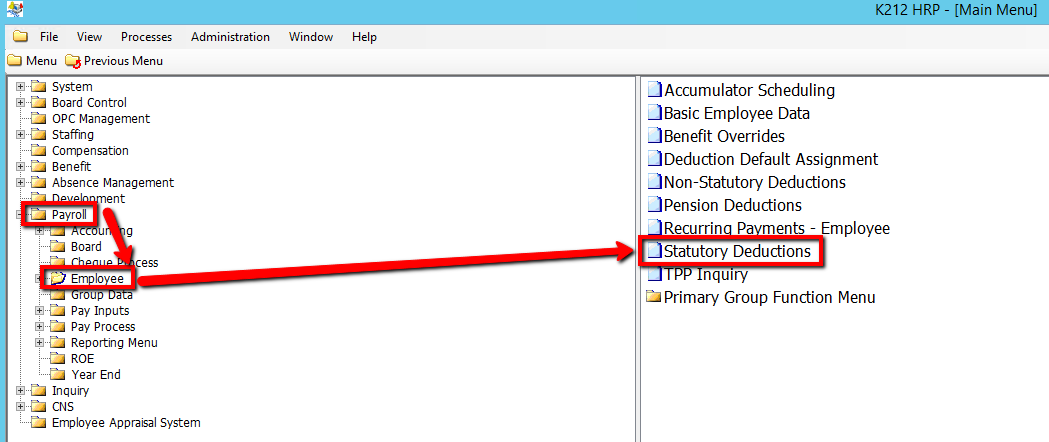Image resolution: width=1049 pixels, height=442 pixels.
Task: Expand the System tree node
Action: 21,87
